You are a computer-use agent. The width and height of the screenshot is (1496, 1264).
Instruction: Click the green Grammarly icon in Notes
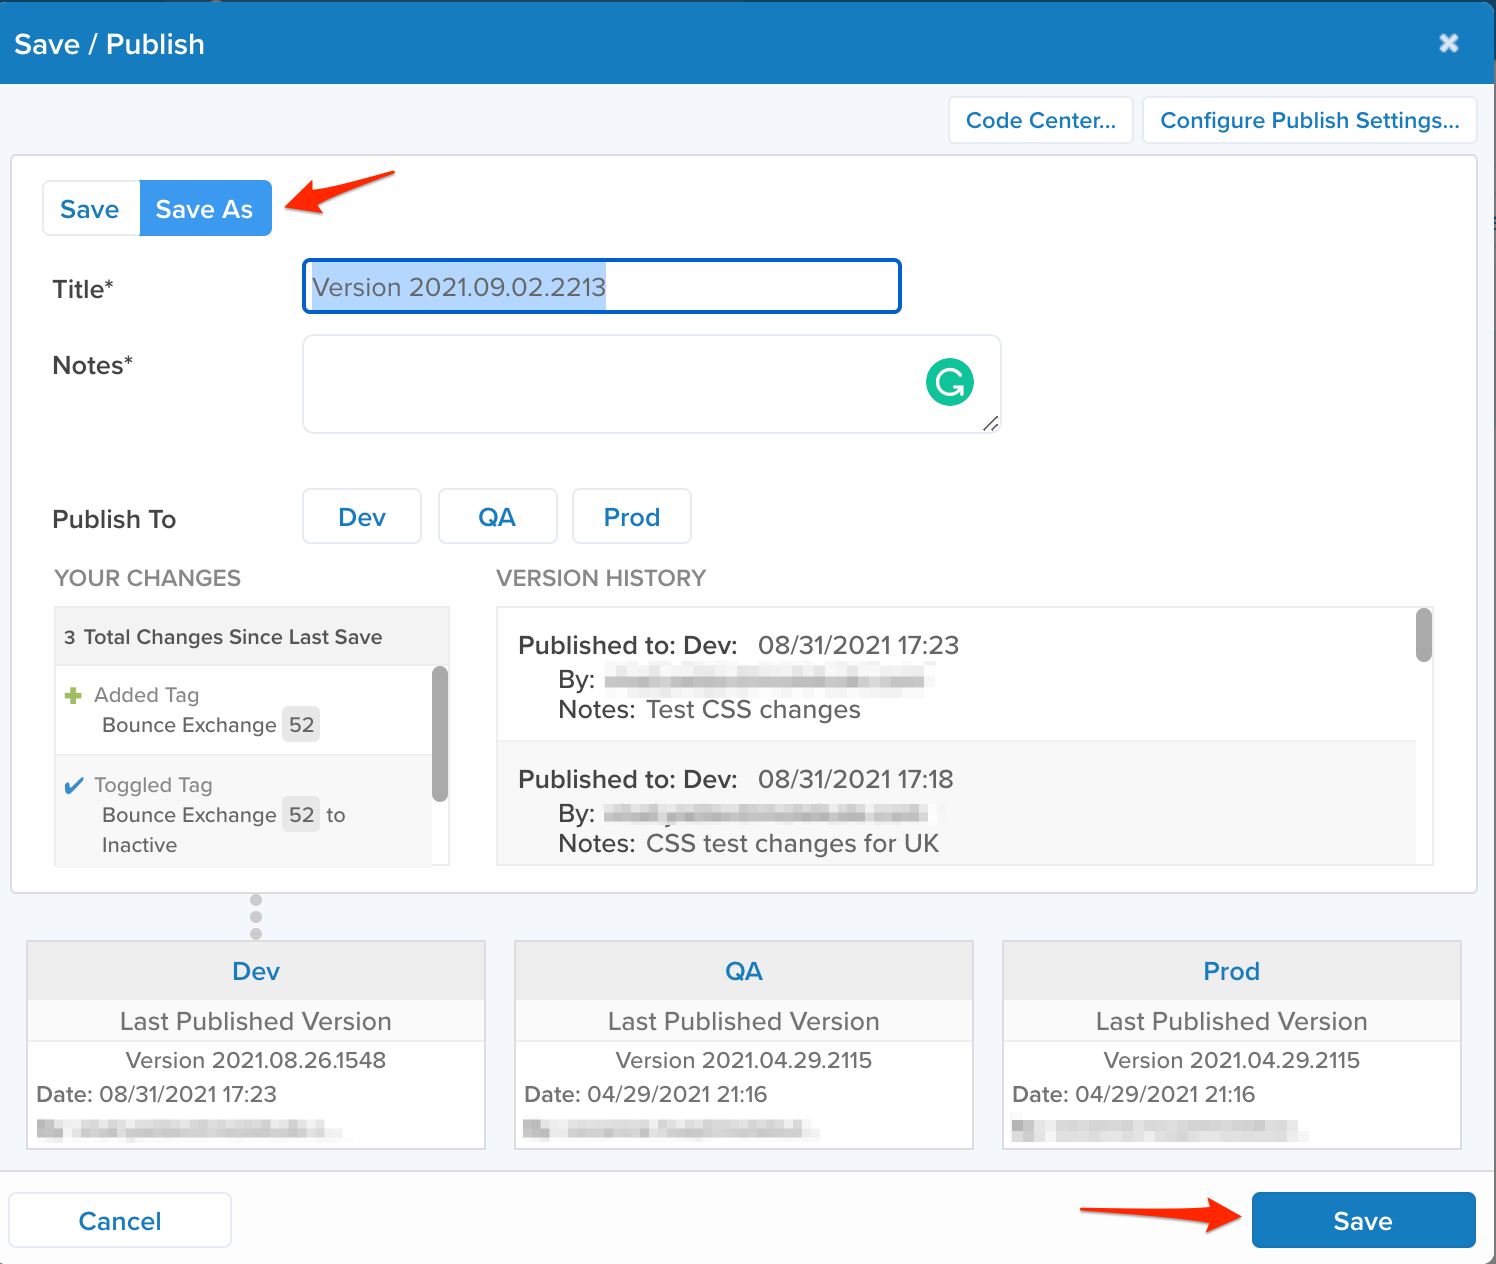[949, 382]
